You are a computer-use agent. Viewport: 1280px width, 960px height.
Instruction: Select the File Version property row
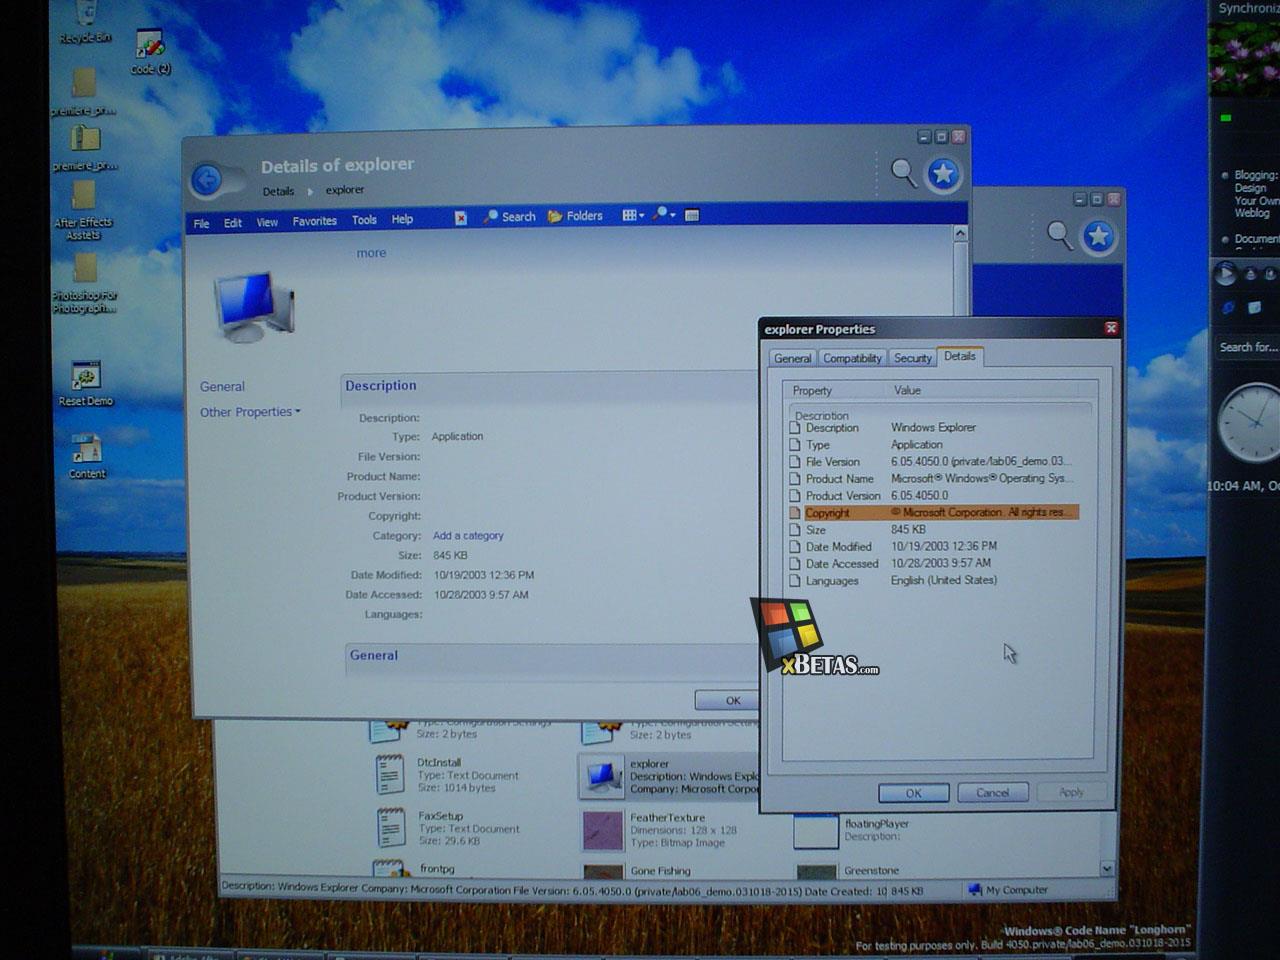936,462
